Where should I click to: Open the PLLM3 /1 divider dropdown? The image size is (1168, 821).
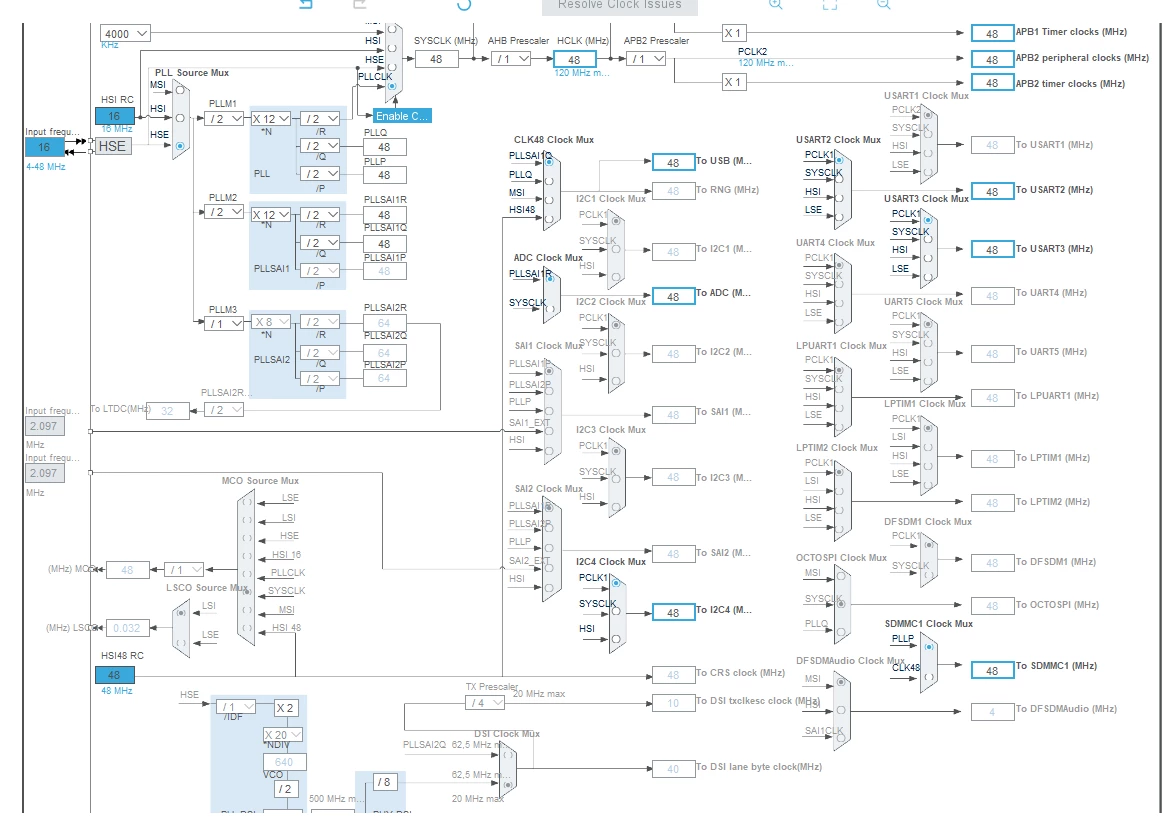tap(224, 323)
